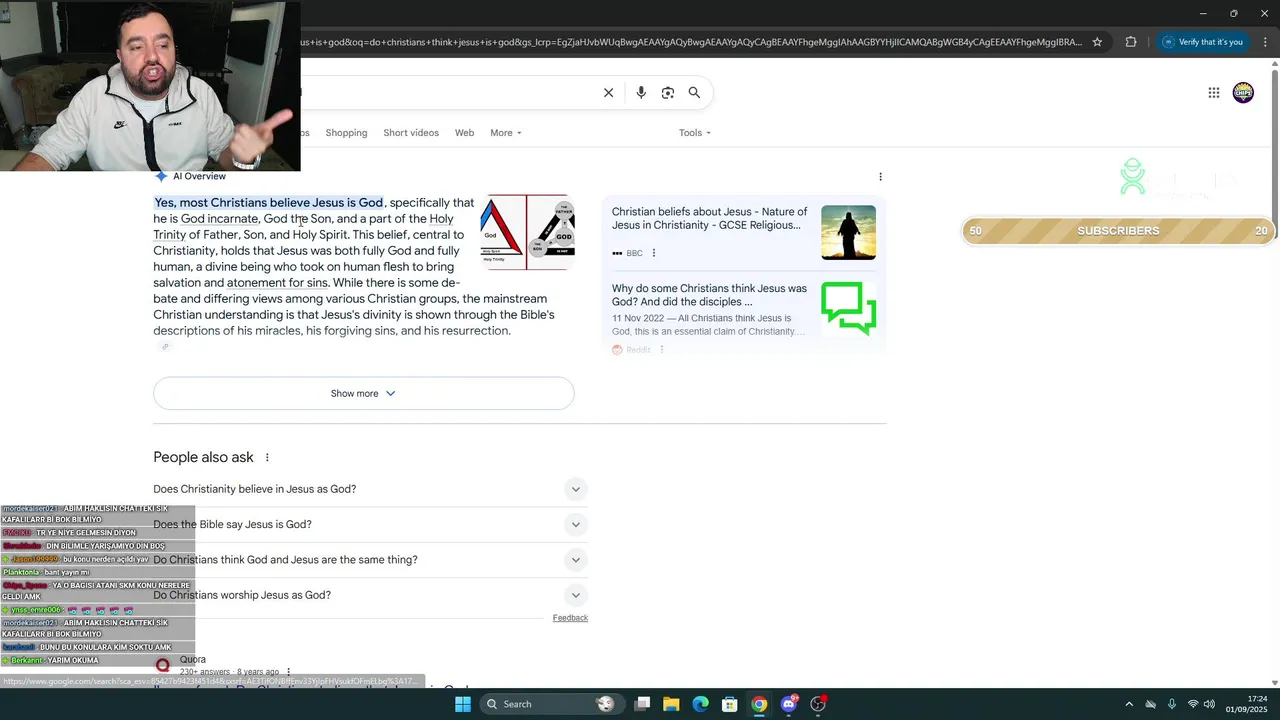The height and width of the screenshot is (720, 1280).
Task: Click the 'God incarnate' link
Action: click(219, 219)
